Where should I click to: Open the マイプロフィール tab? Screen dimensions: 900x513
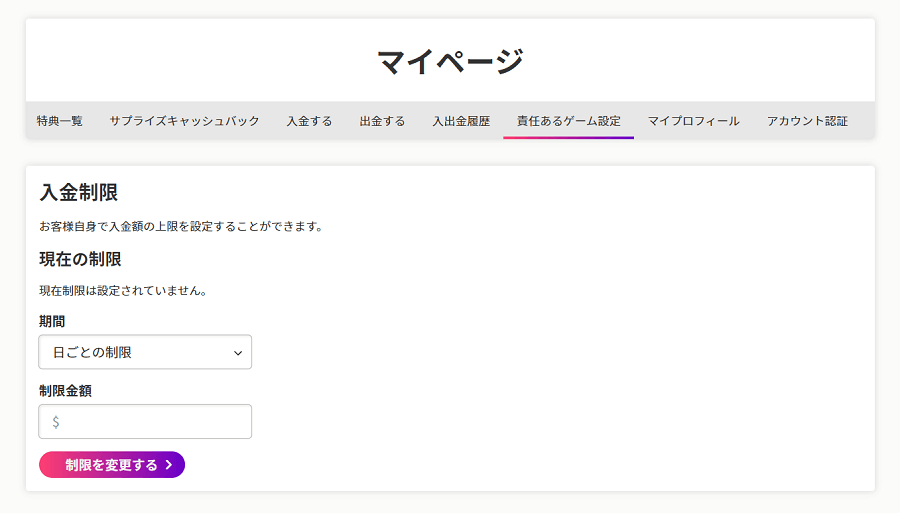click(x=693, y=121)
